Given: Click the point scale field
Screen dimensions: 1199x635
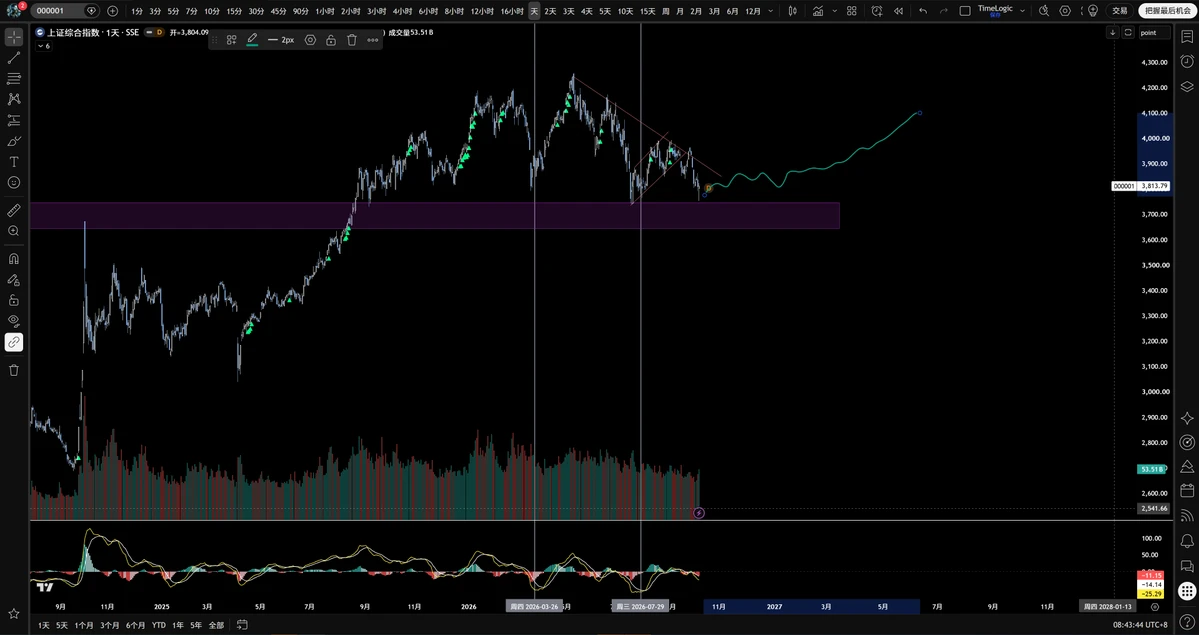Looking at the screenshot, I should [1154, 32].
